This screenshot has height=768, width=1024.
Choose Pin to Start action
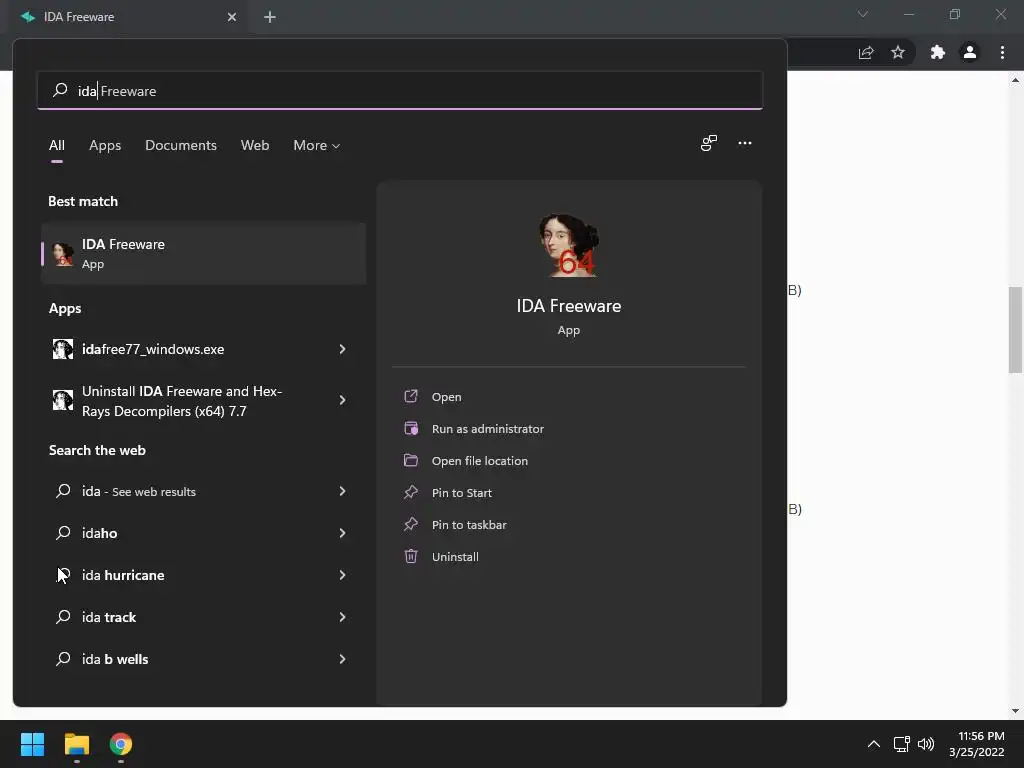(462, 493)
